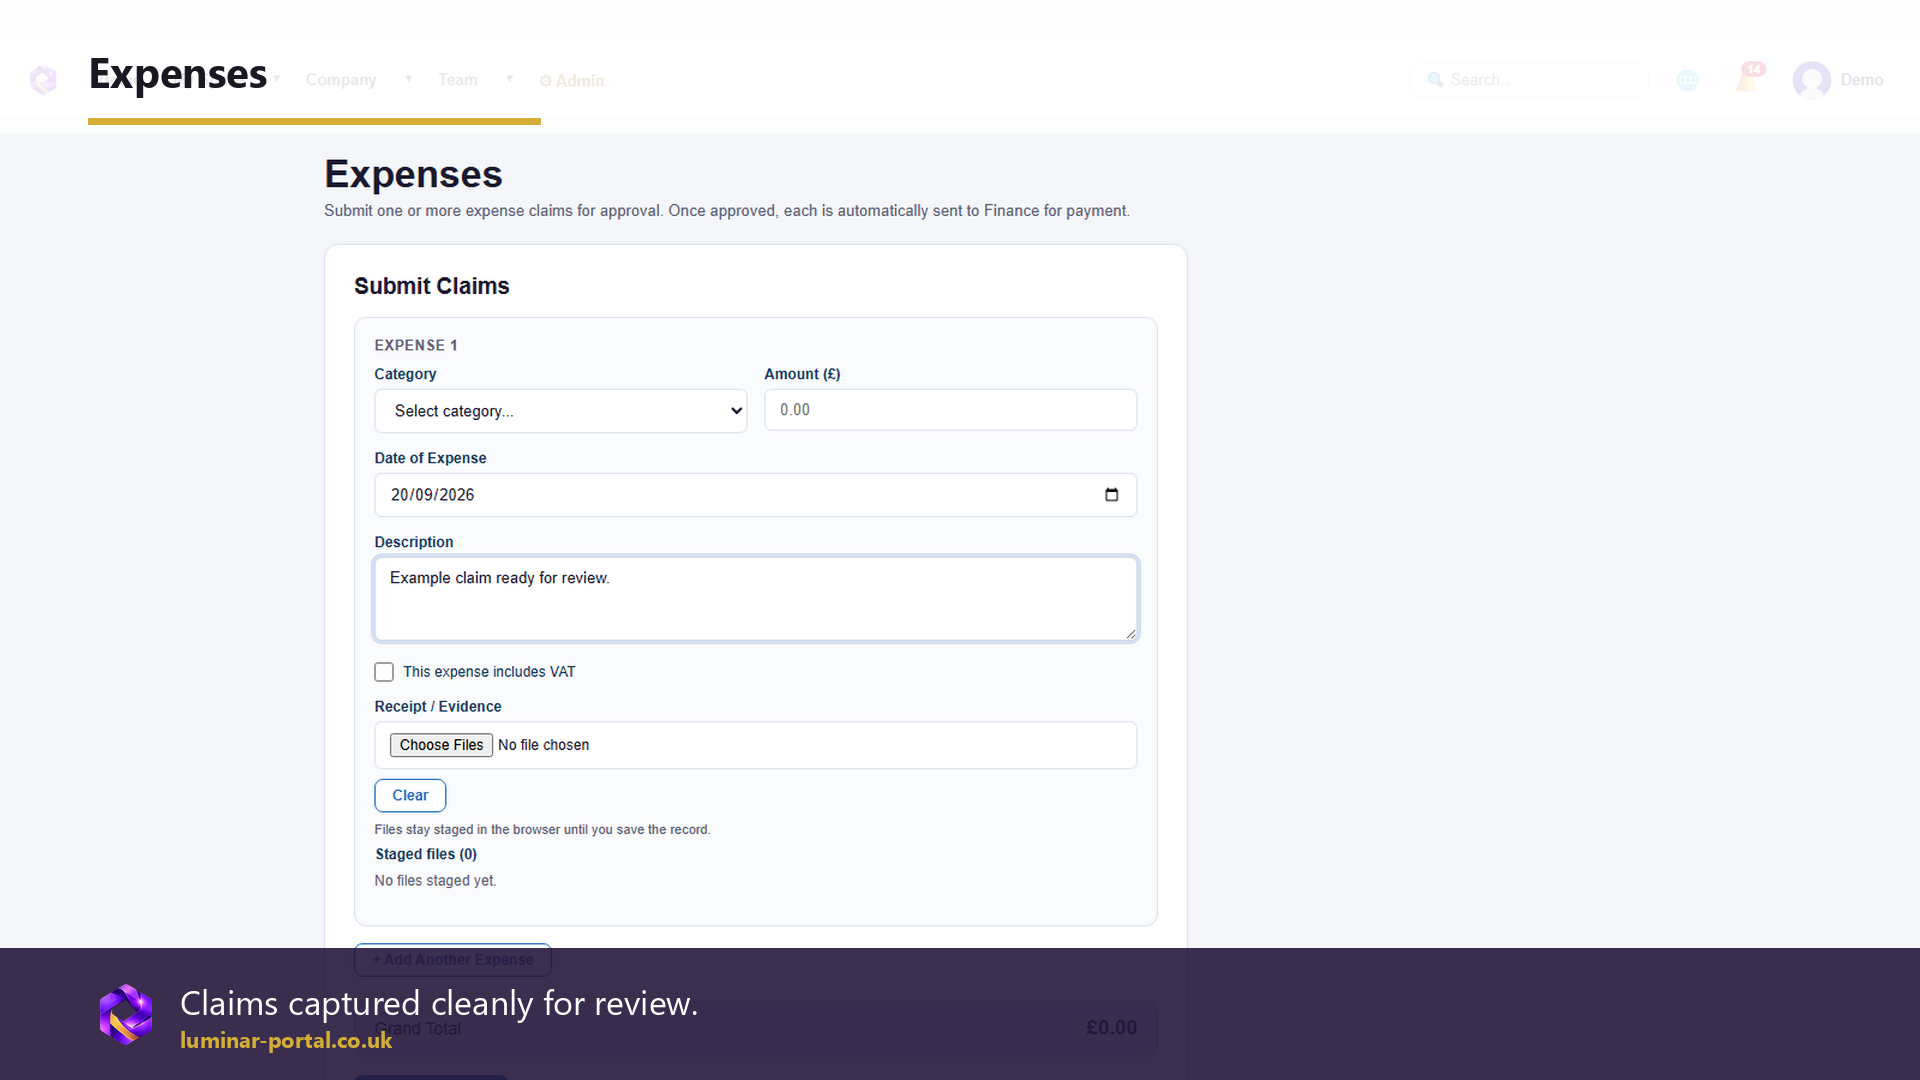Image resolution: width=1920 pixels, height=1080 pixels.
Task: Click the Choose Files button
Action: tap(441, 745)
